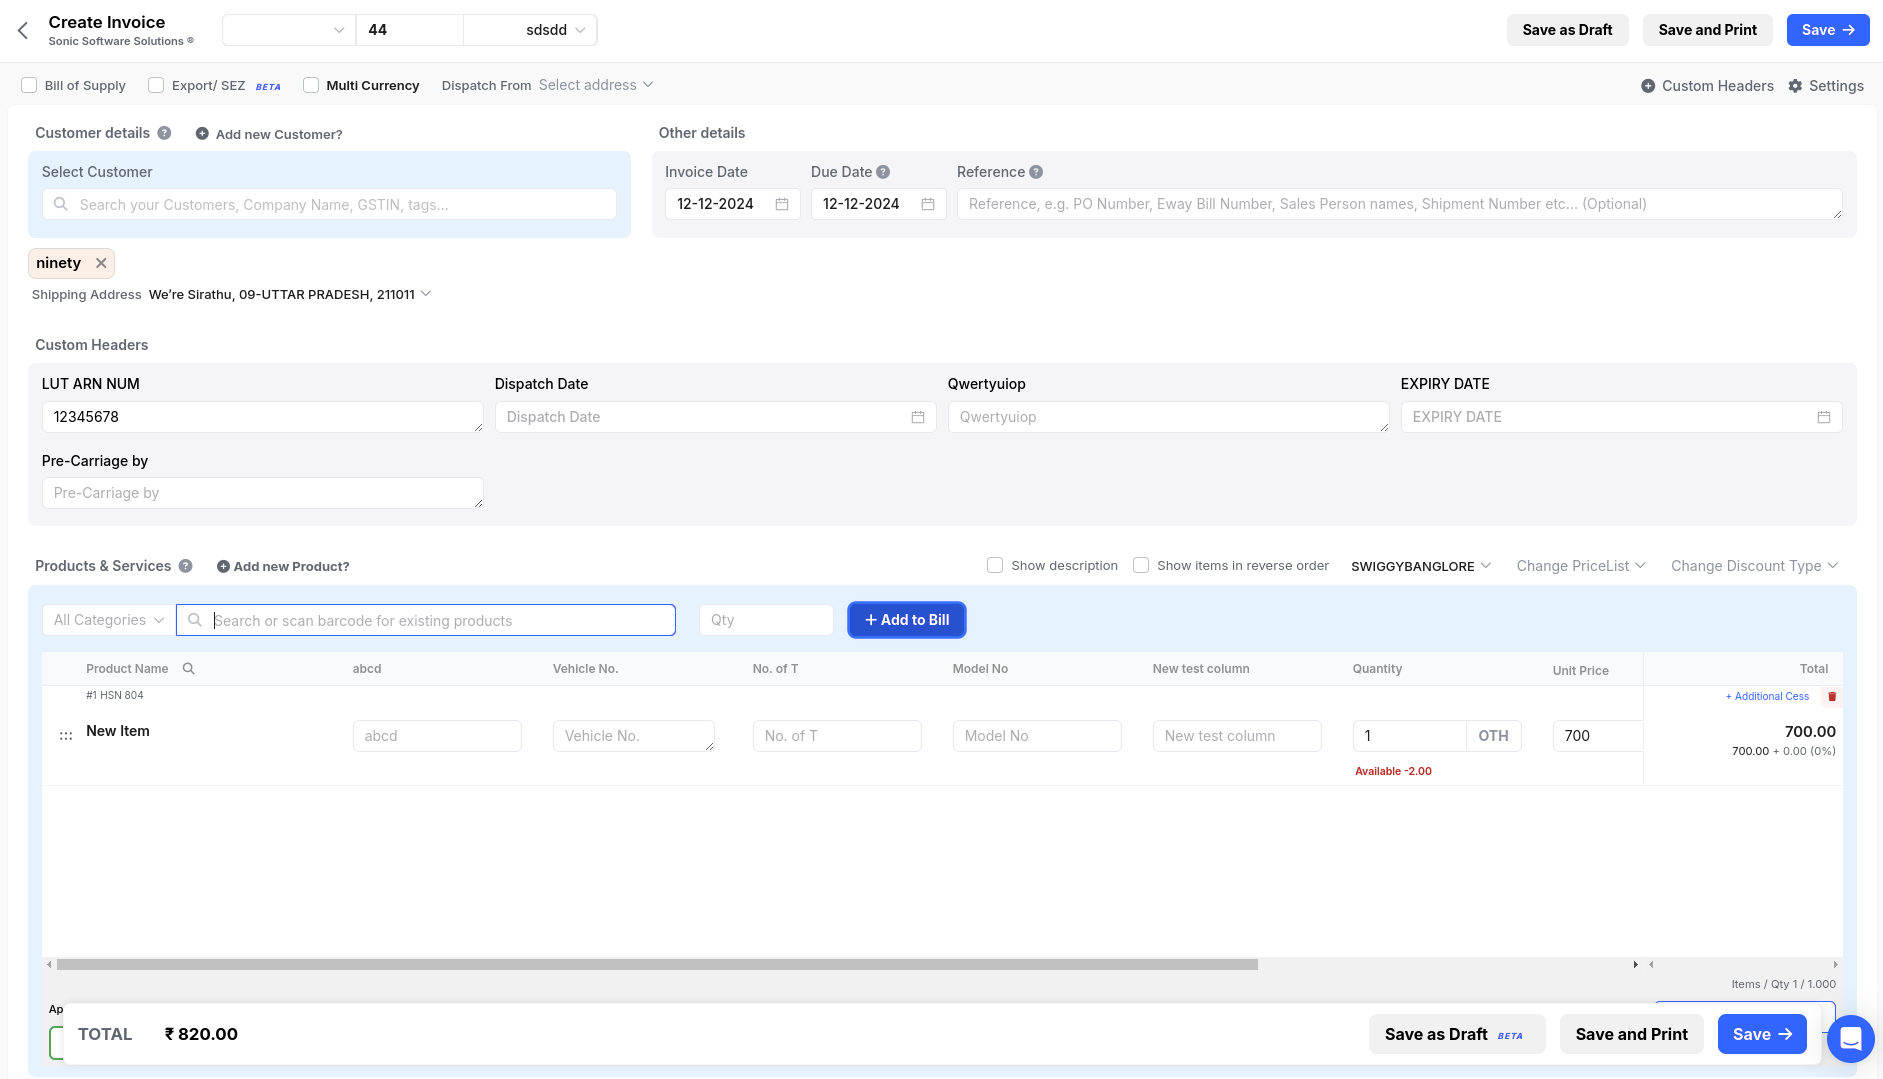Click the Pre-Carriage by field

(x=262, y=493)
